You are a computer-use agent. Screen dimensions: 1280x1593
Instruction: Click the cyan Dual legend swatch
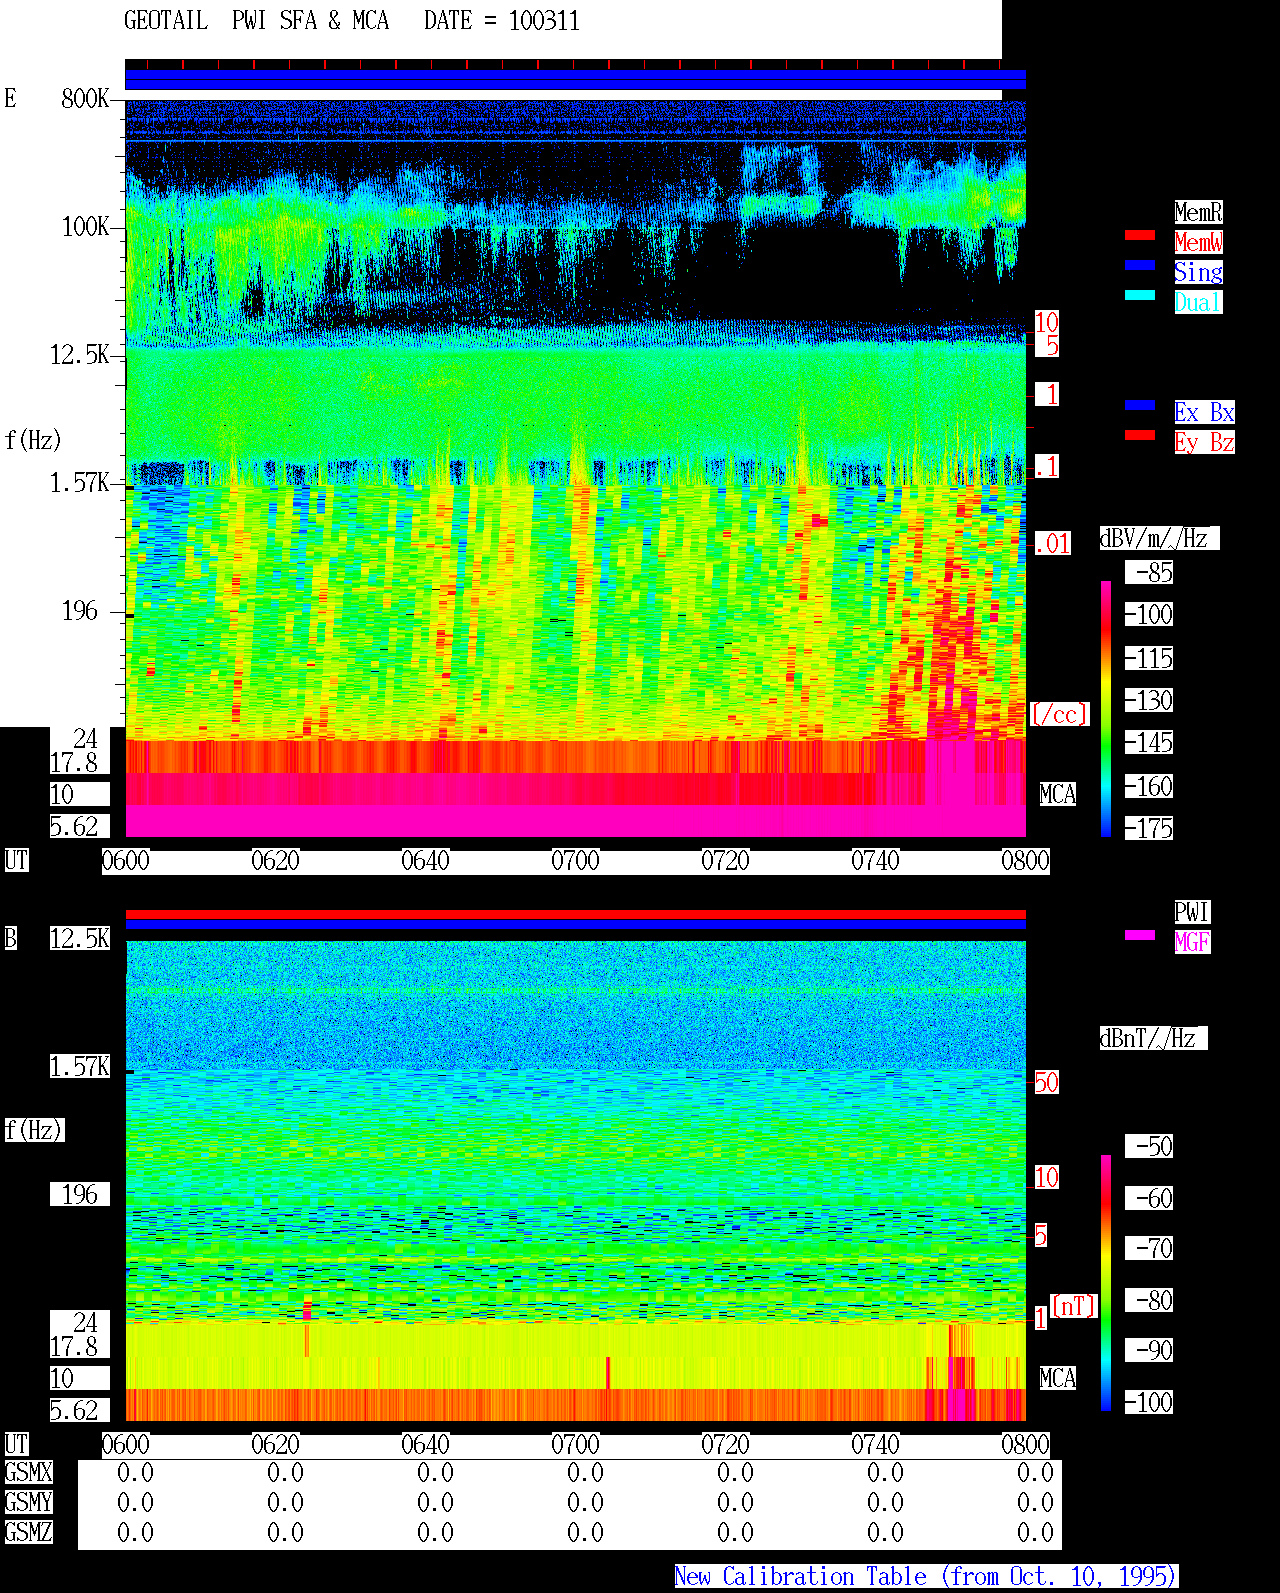[x=1140, y=295]
